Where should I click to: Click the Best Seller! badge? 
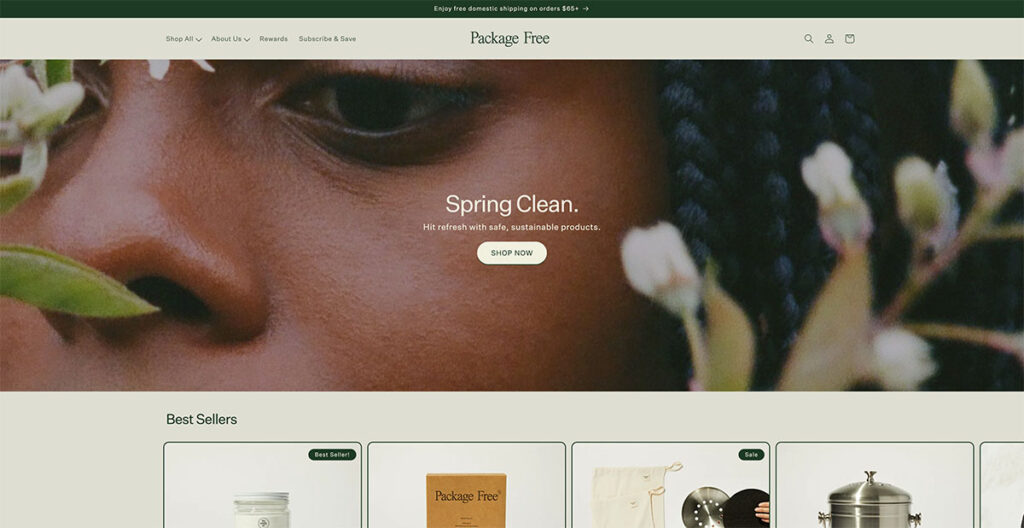pyautogui.click(x=332, y=454)
